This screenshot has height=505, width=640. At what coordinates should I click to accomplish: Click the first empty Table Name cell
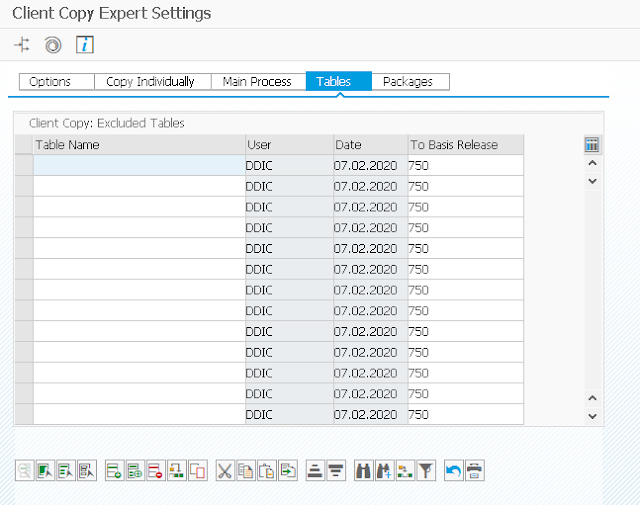(x=139, y=166)
